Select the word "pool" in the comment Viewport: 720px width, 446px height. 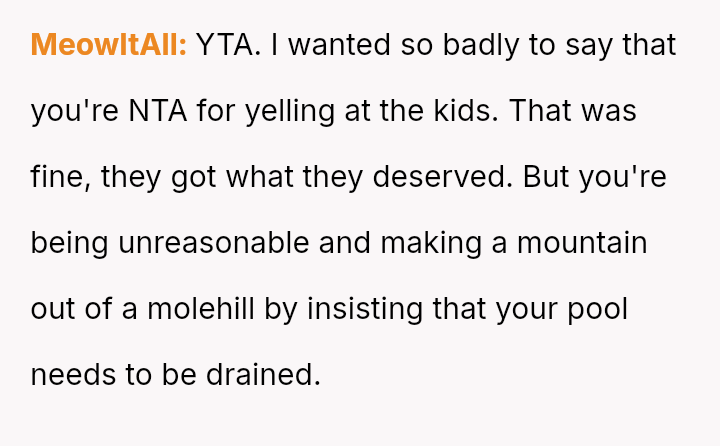(595, 309)
